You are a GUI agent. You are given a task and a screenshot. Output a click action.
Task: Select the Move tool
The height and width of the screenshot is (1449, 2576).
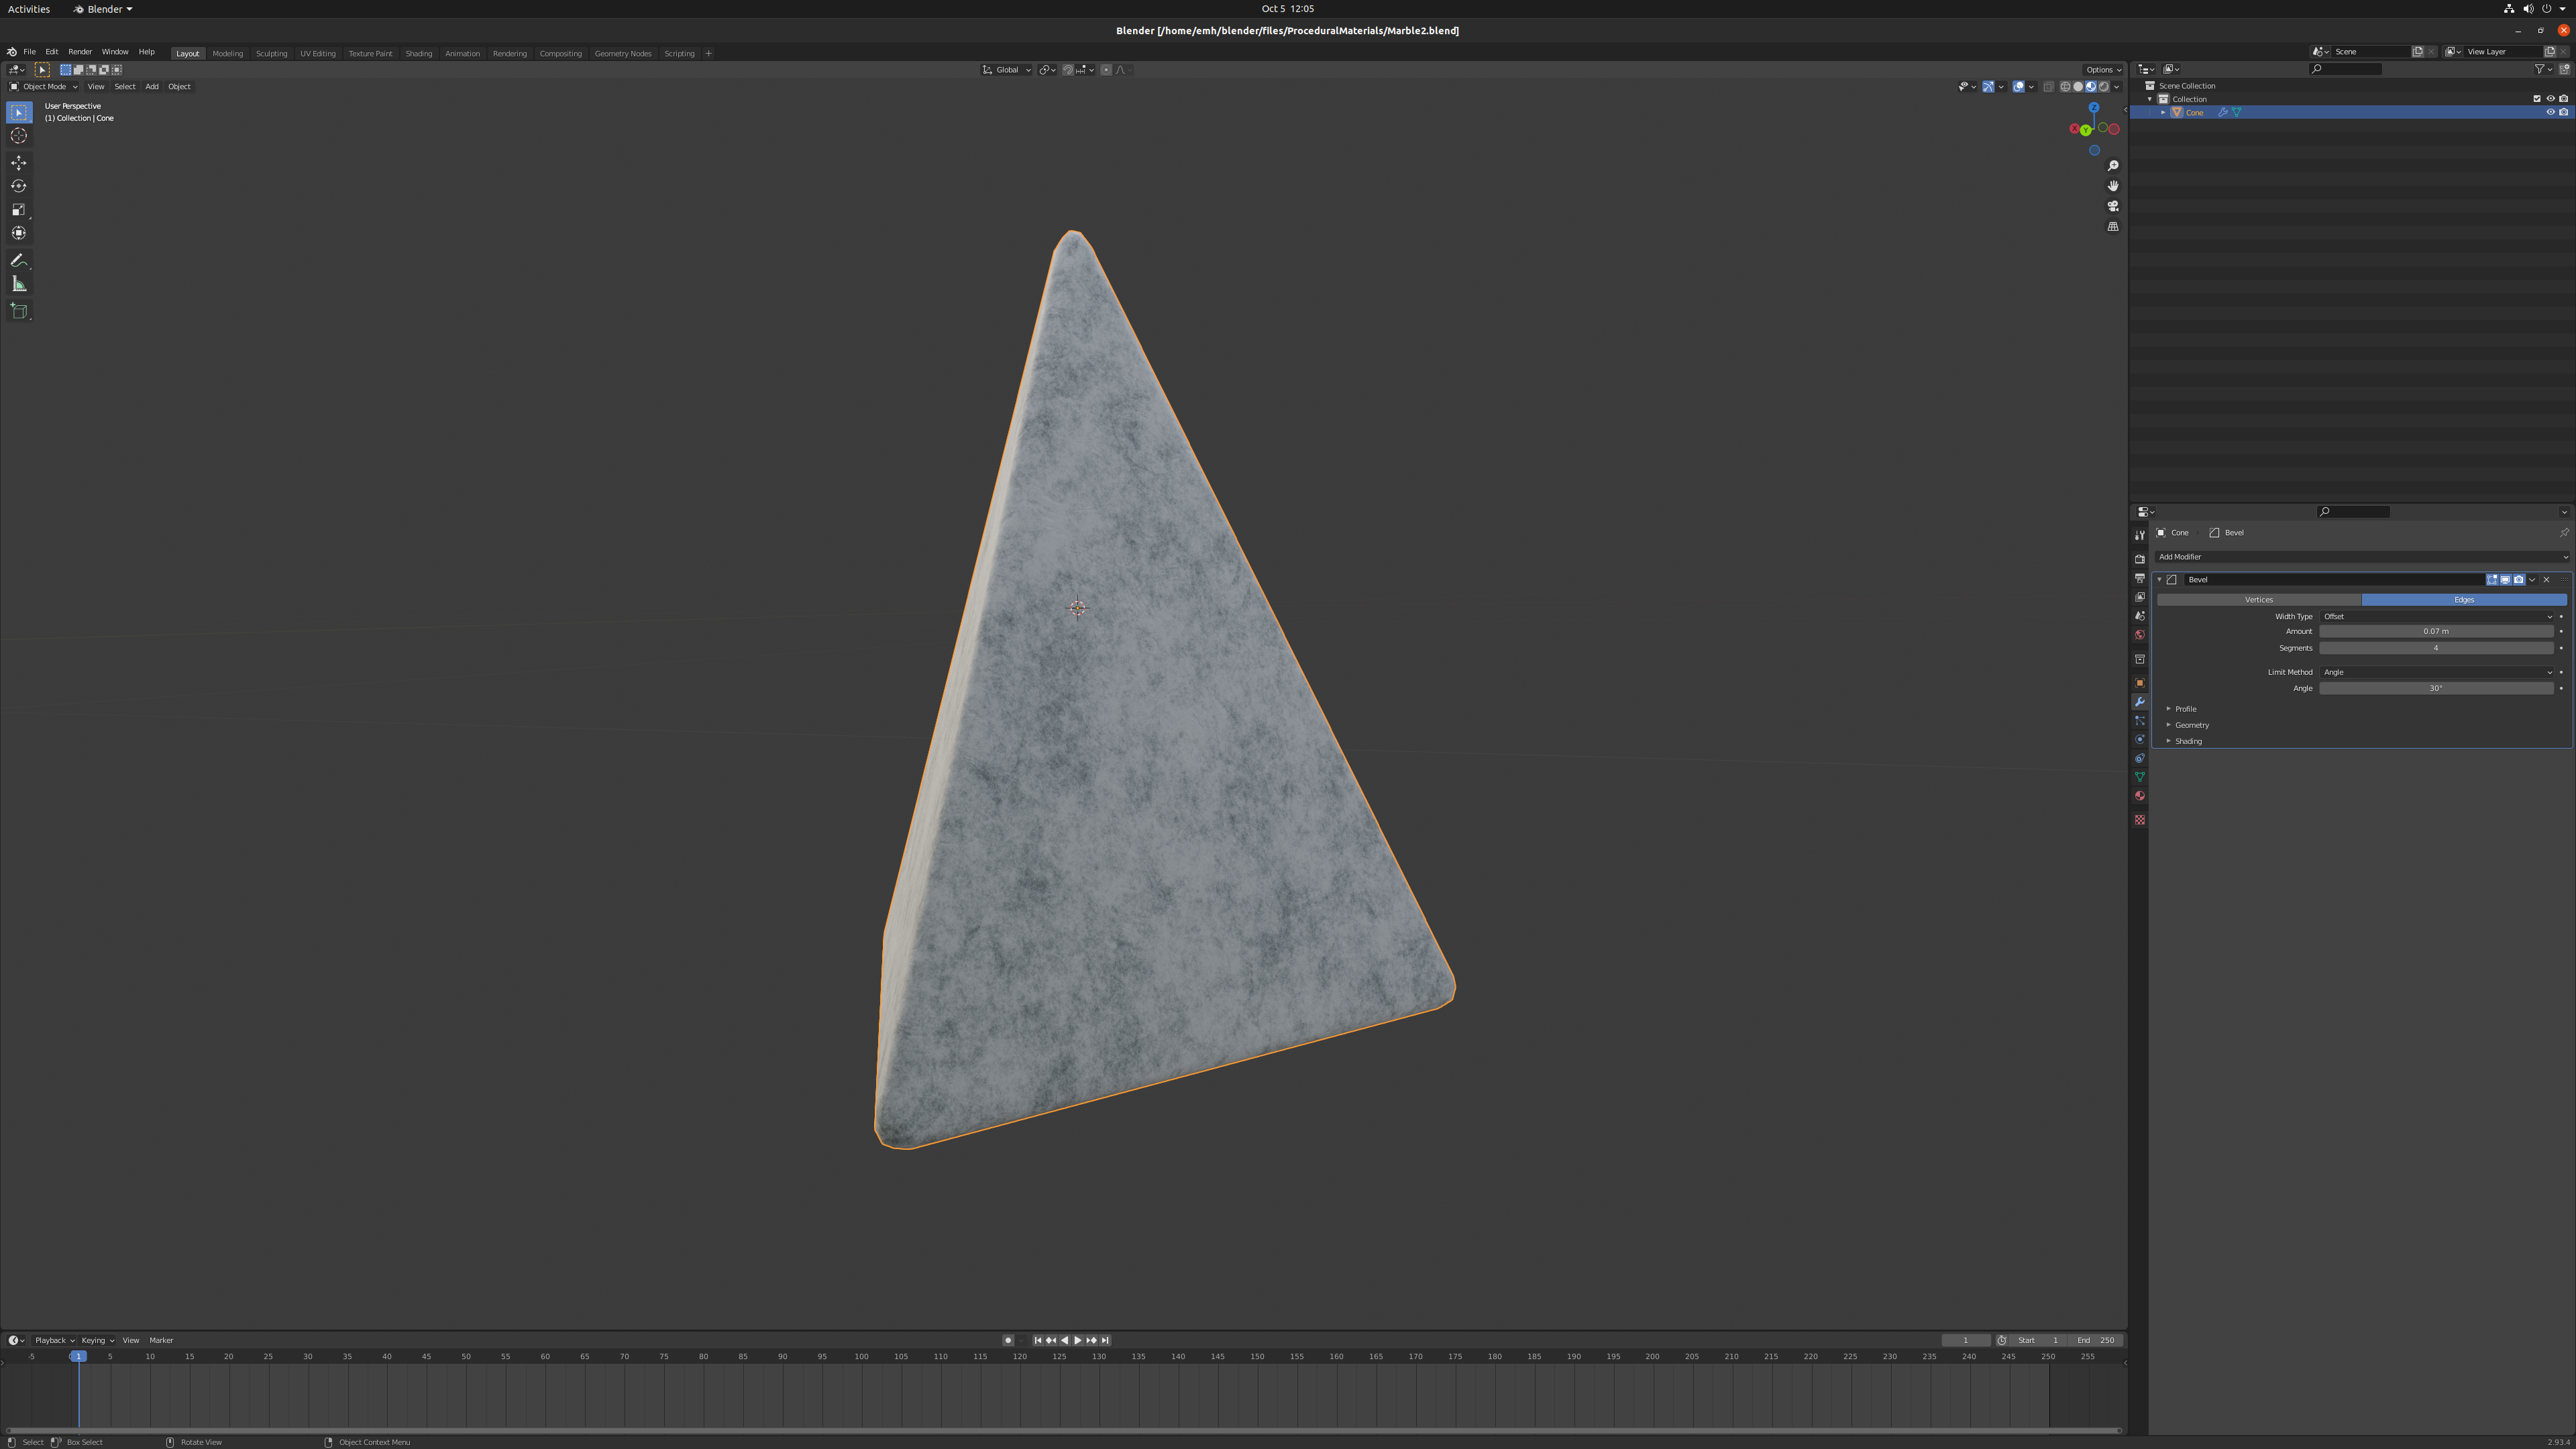click(x=19, y=163)
